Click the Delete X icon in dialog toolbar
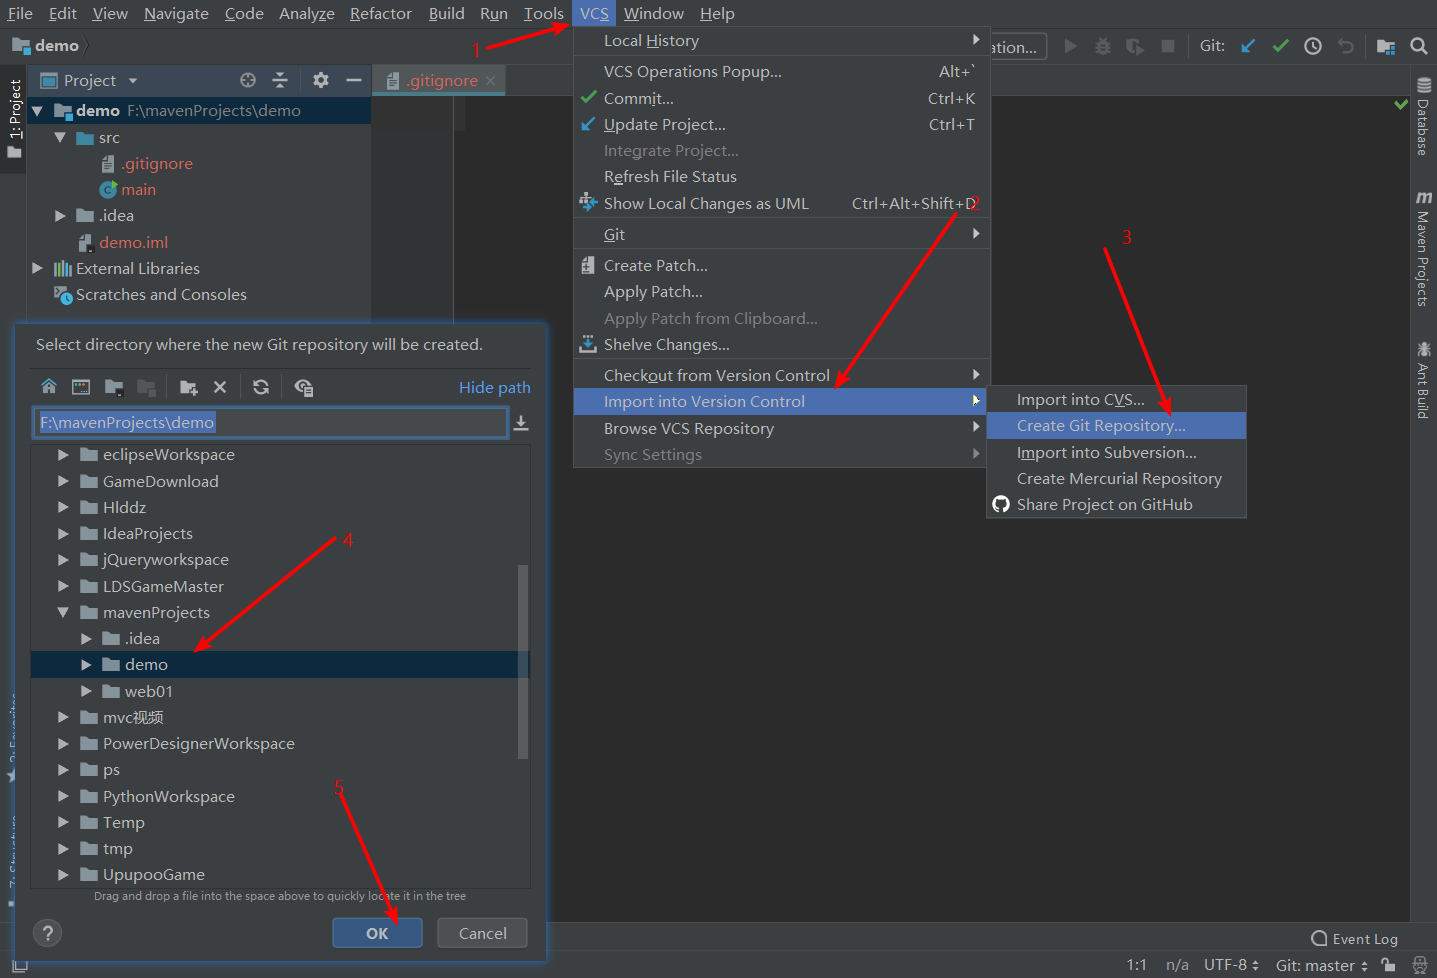The image size is (1437, 978). [x=220, y=387]
